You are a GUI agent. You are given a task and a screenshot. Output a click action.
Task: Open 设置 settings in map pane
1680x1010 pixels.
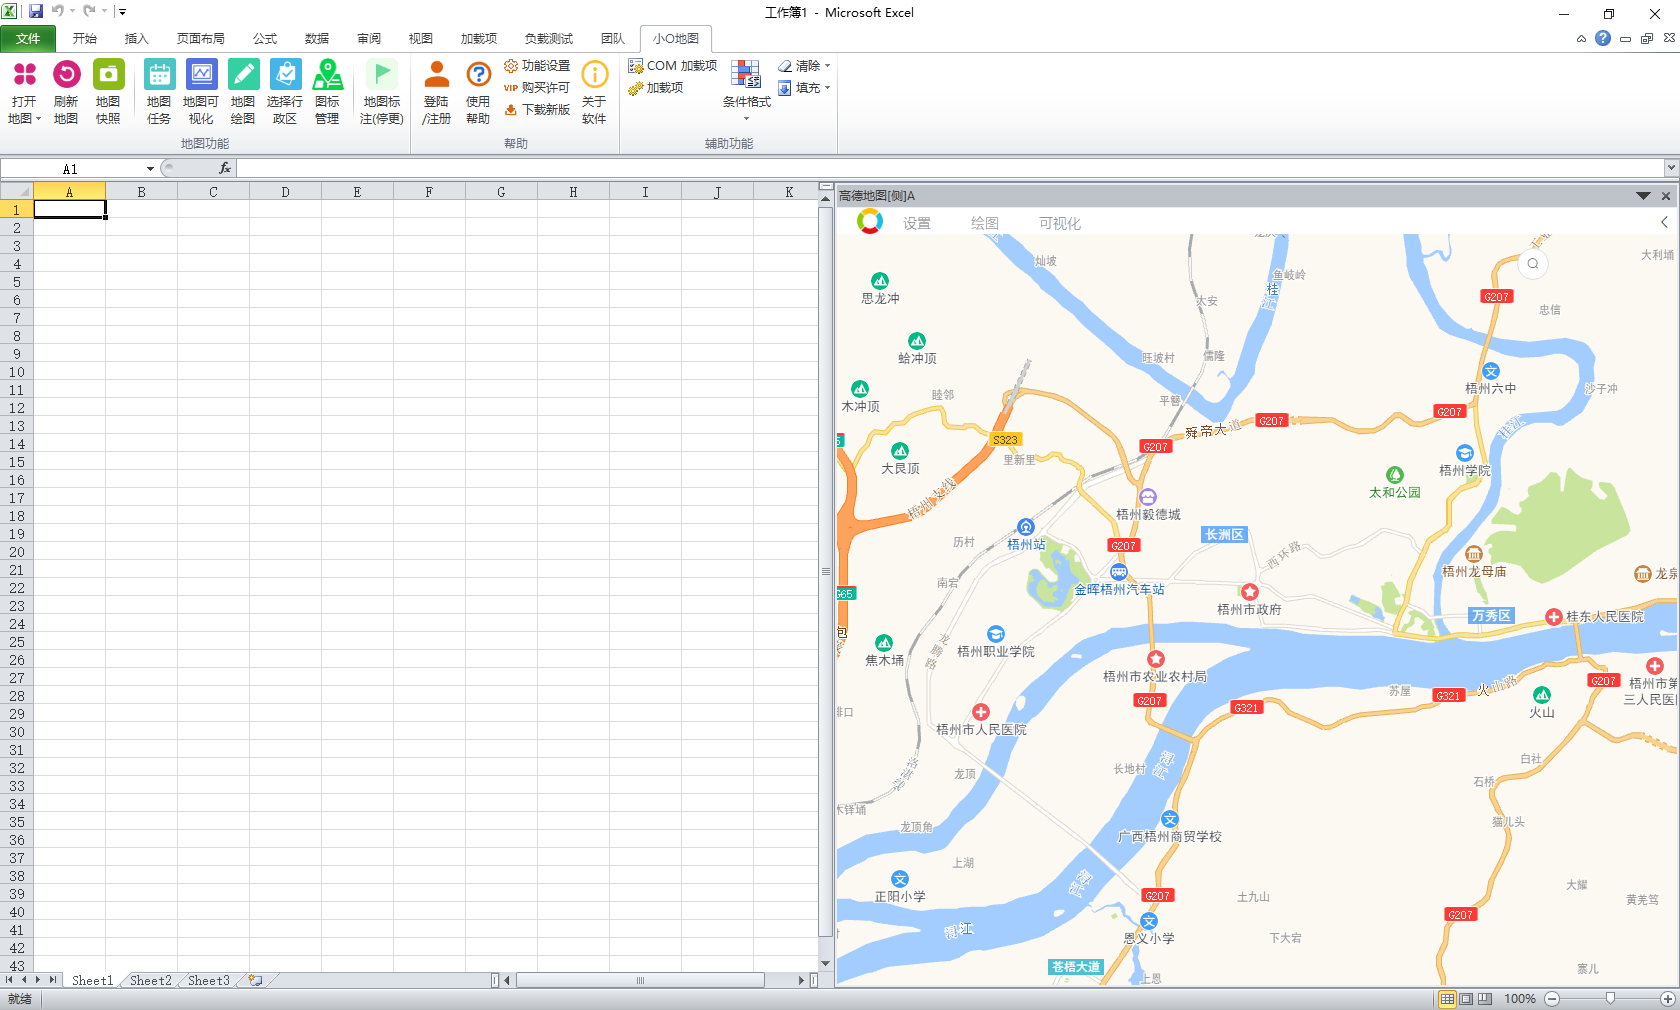[917, 224]
